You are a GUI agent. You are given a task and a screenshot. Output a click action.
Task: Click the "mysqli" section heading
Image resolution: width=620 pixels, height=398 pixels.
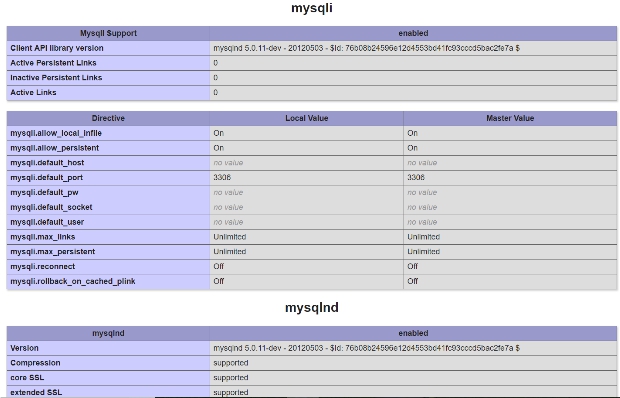click(x=312, y=8)
